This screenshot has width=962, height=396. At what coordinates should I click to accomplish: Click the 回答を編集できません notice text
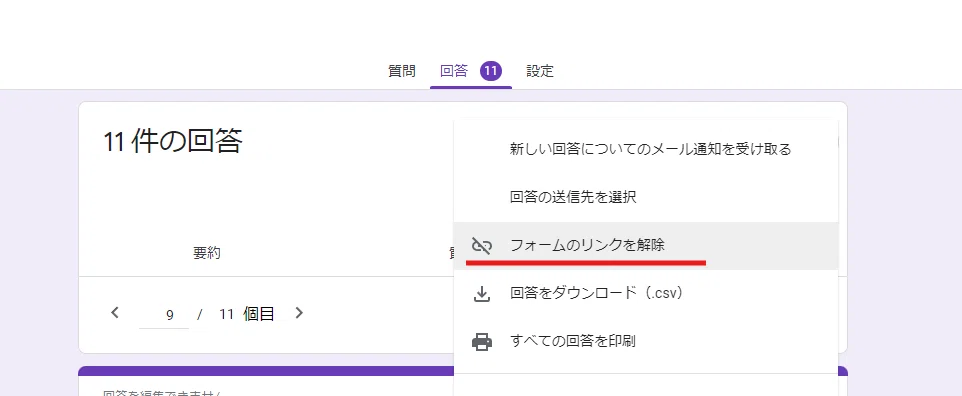(161, 393)
